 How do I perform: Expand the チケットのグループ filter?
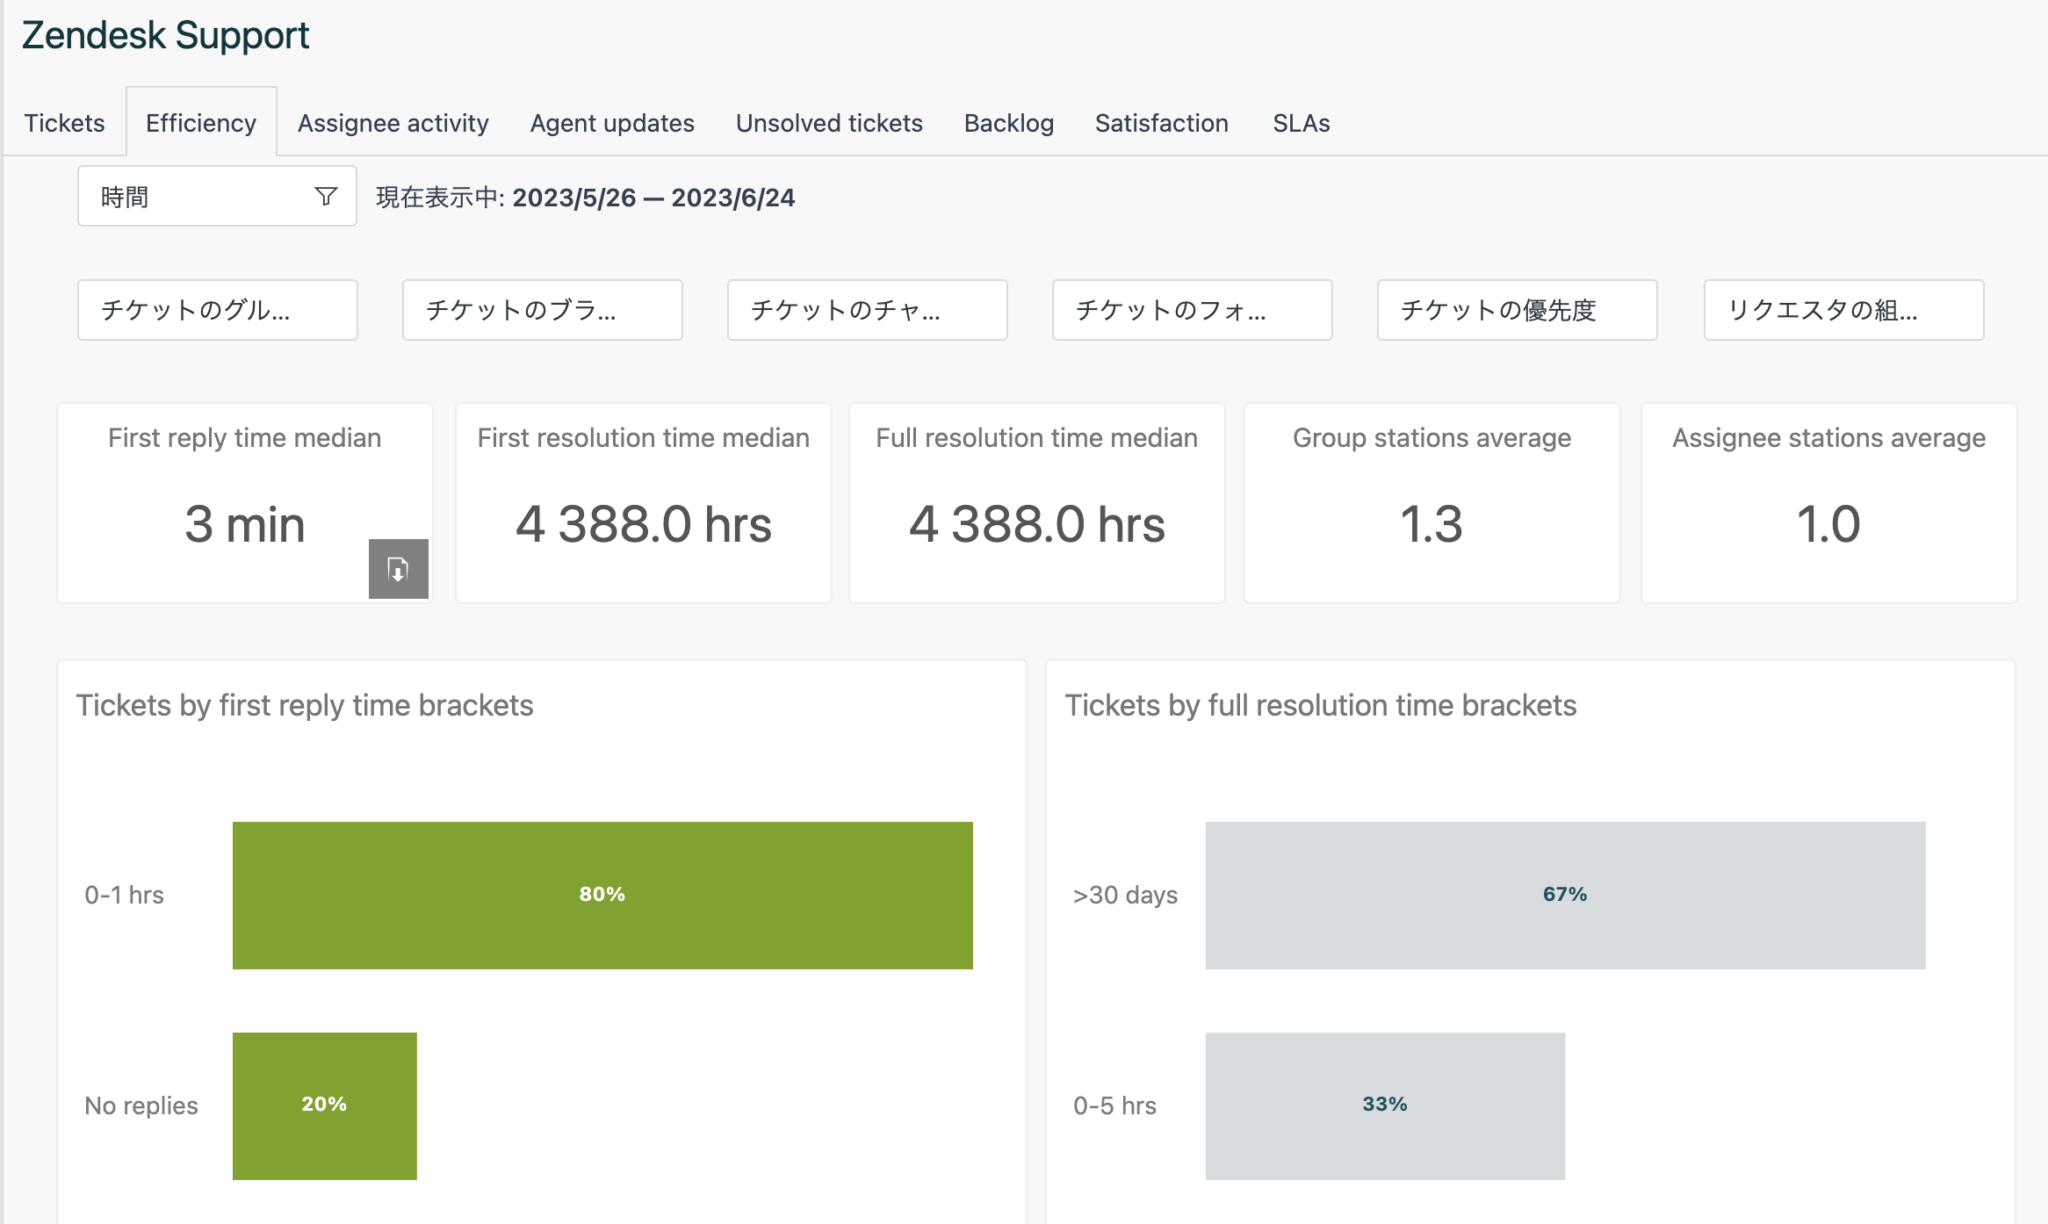216,310
